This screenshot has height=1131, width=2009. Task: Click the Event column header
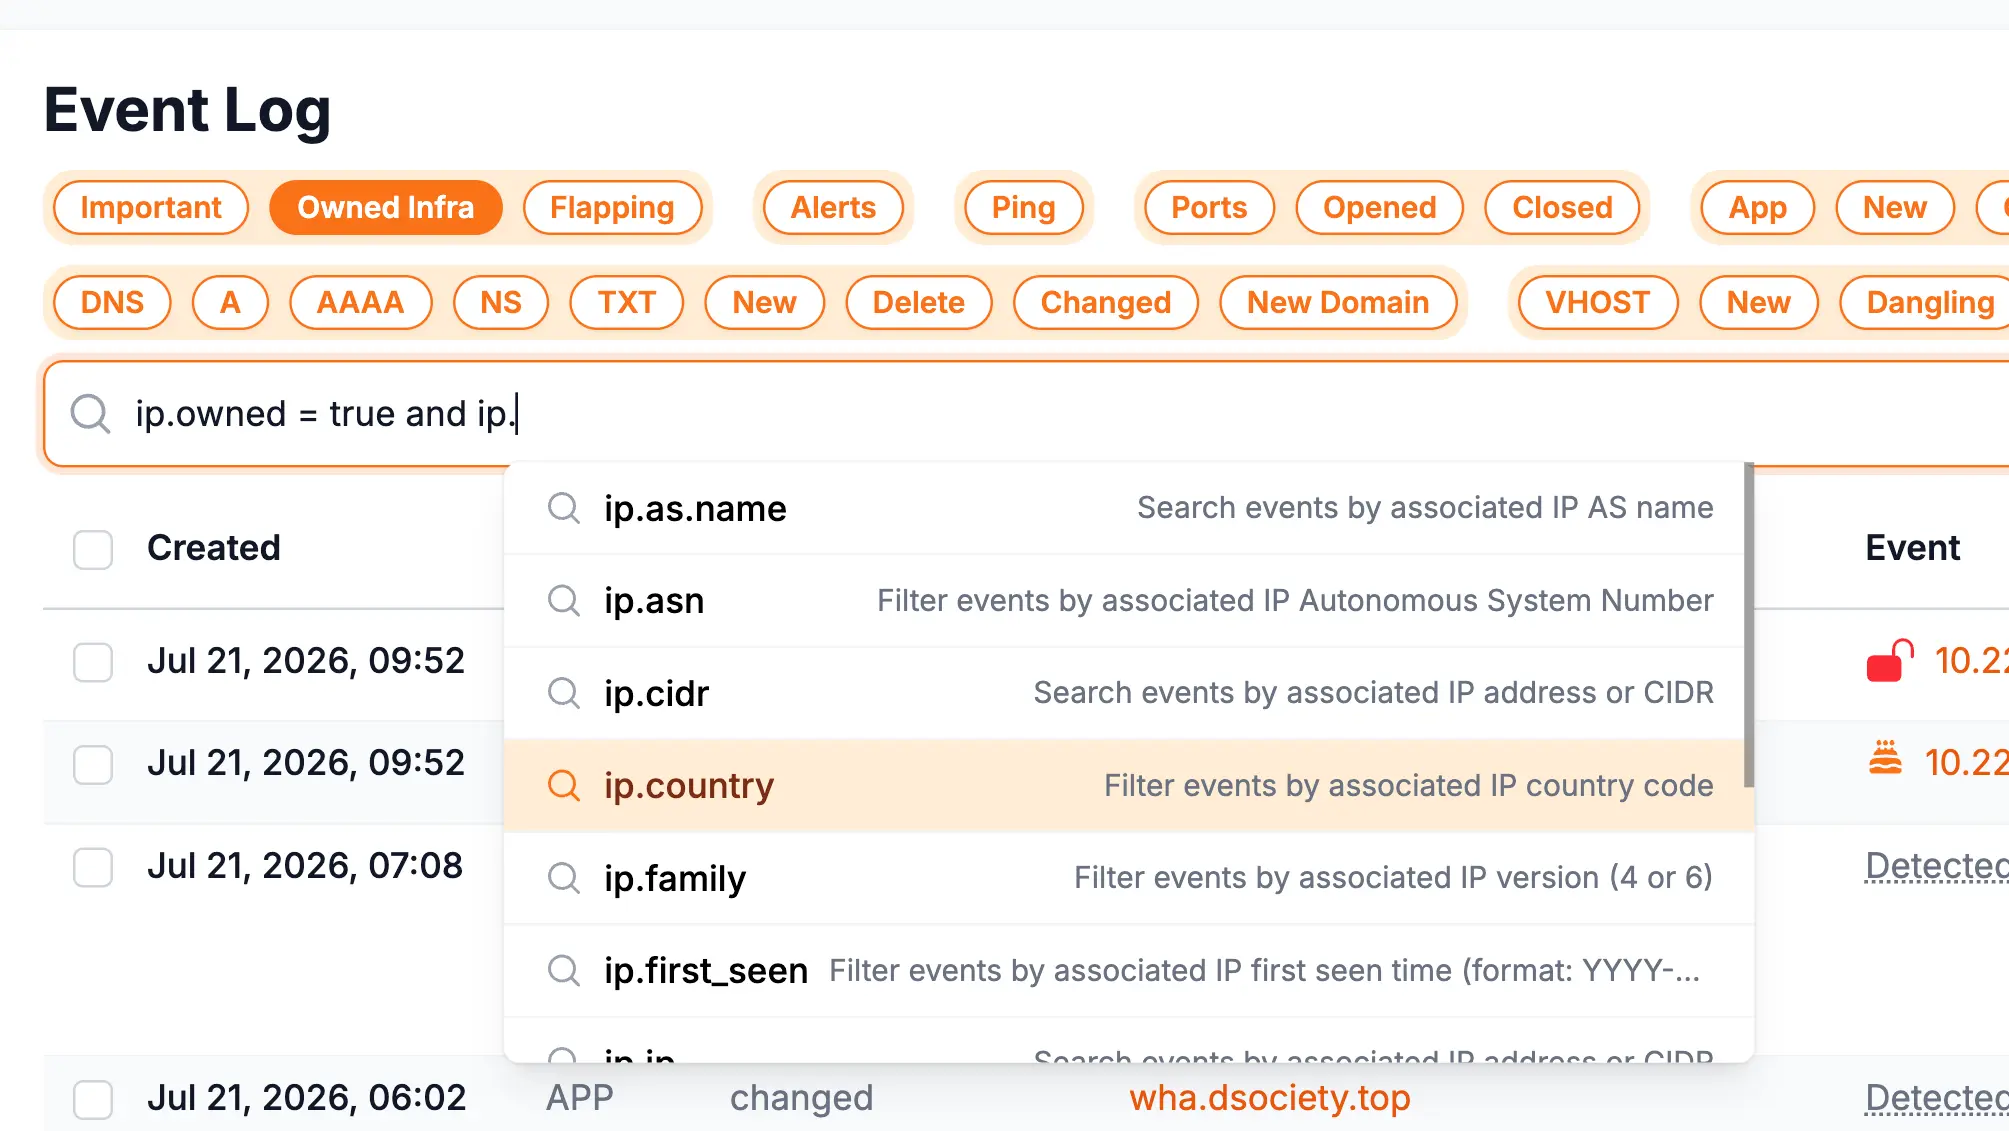pos(1912,548)
